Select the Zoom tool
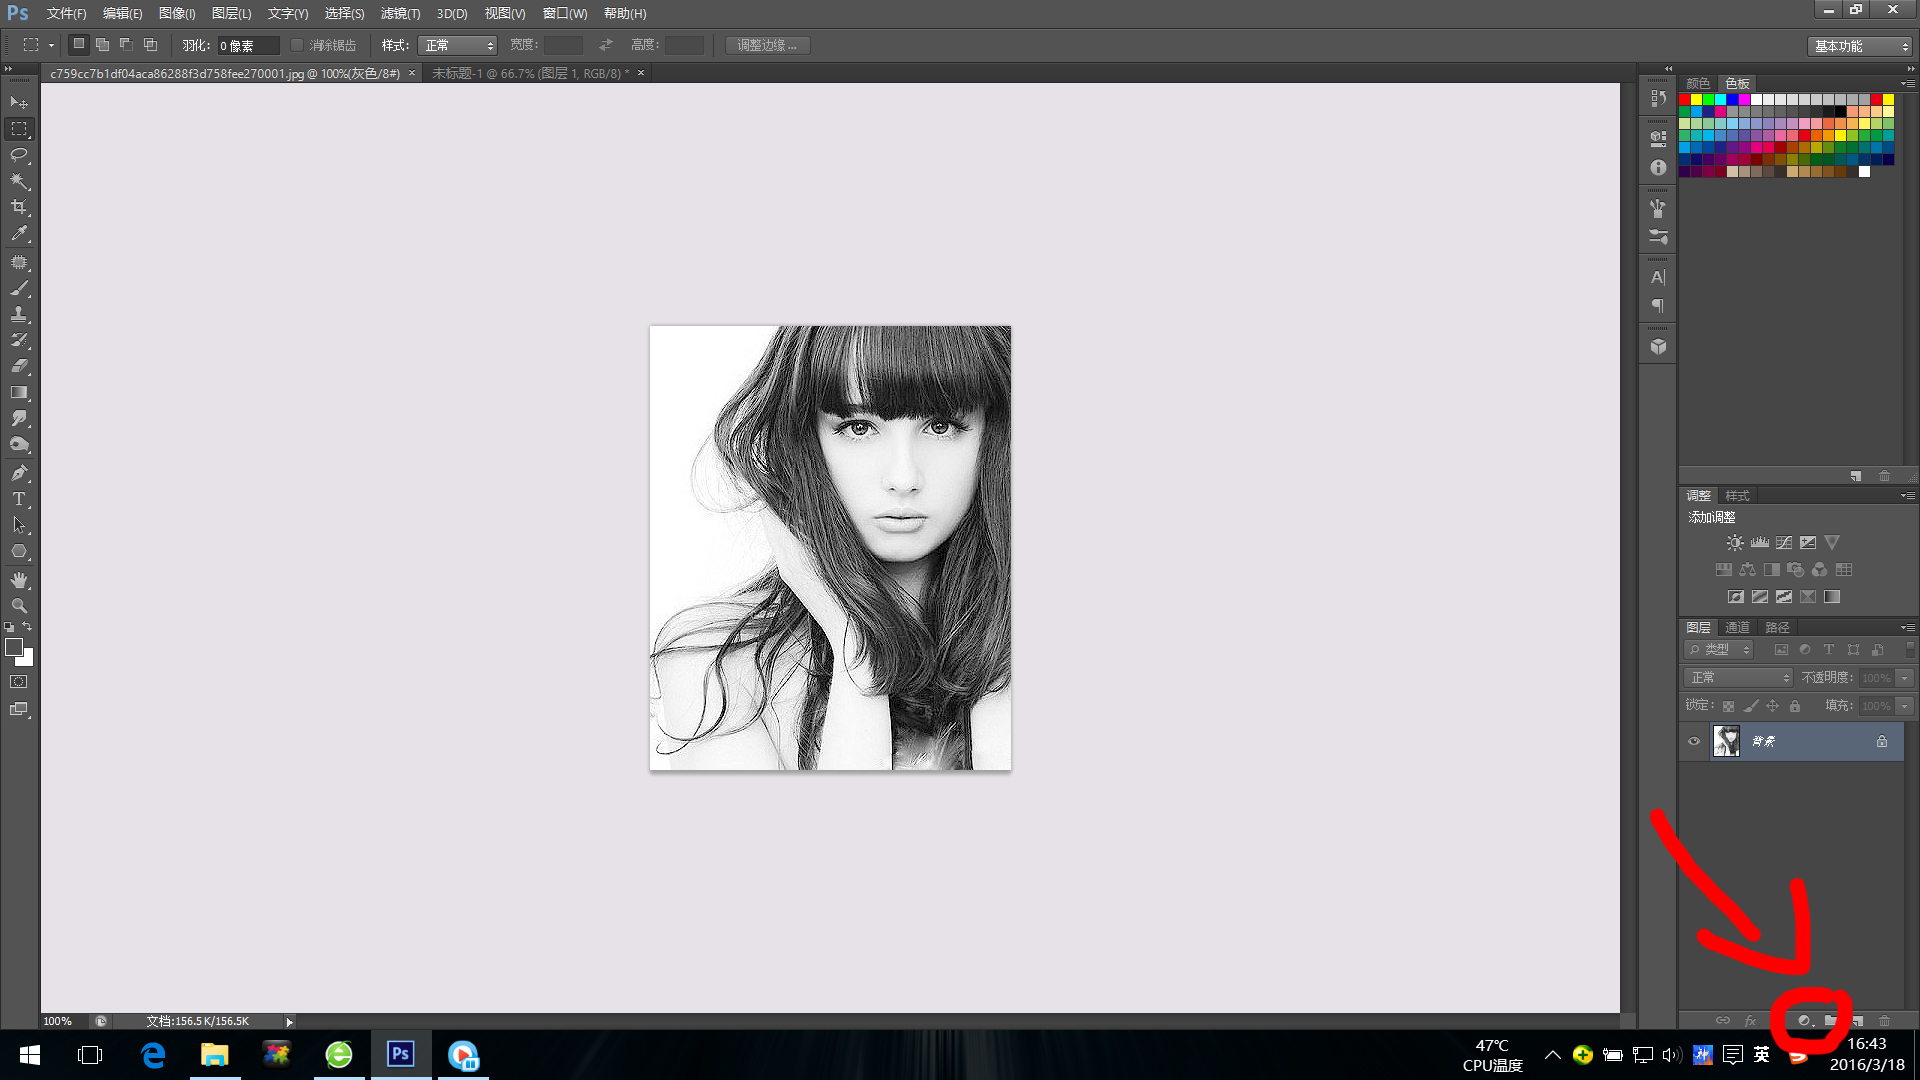 click(x=19, y=606)
